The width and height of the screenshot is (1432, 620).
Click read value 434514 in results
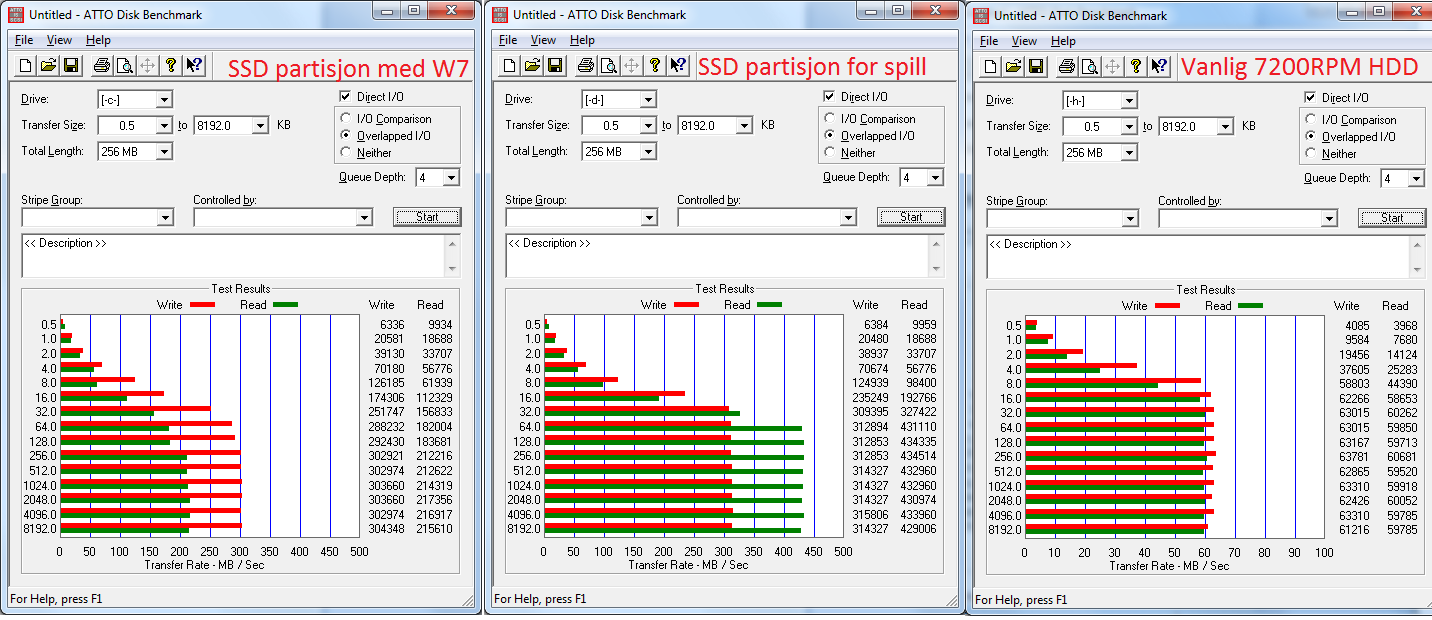pos(918,456)
